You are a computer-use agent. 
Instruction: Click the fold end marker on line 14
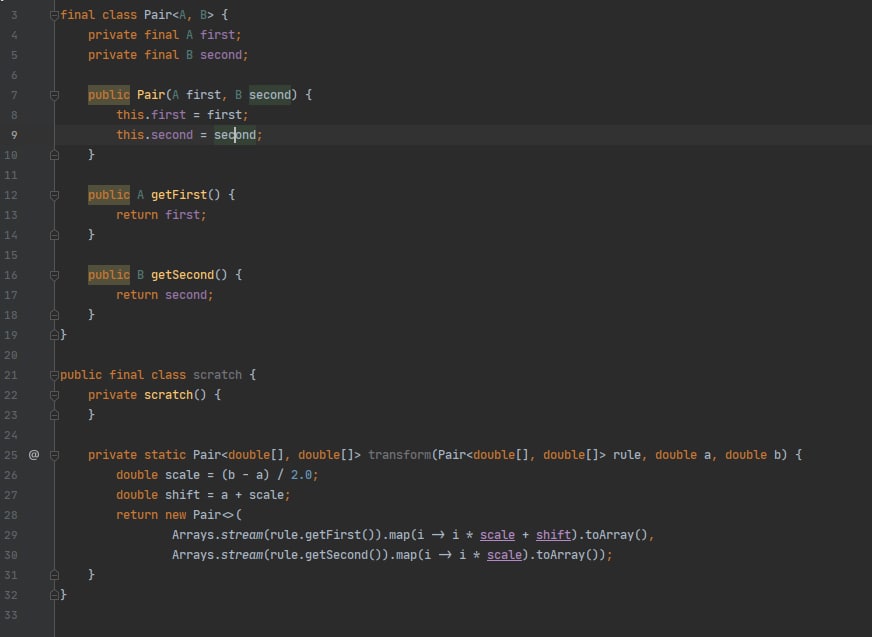54,235
